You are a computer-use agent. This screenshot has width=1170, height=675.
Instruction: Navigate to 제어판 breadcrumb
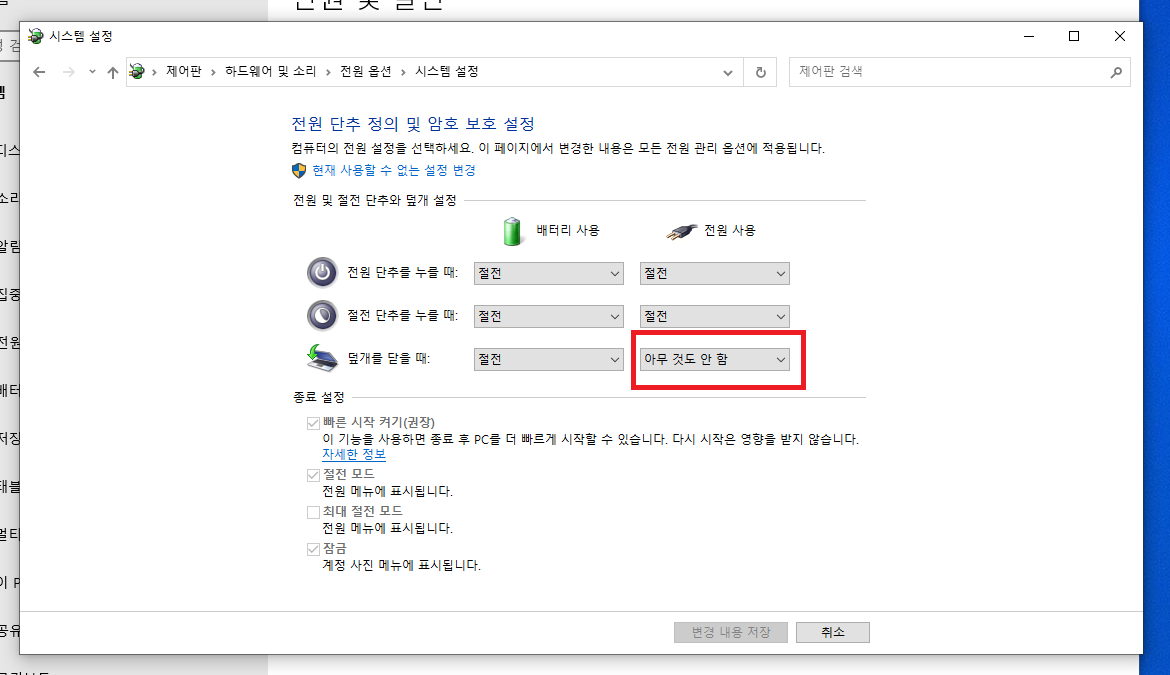pyautogui.click(x=184, y=72)
